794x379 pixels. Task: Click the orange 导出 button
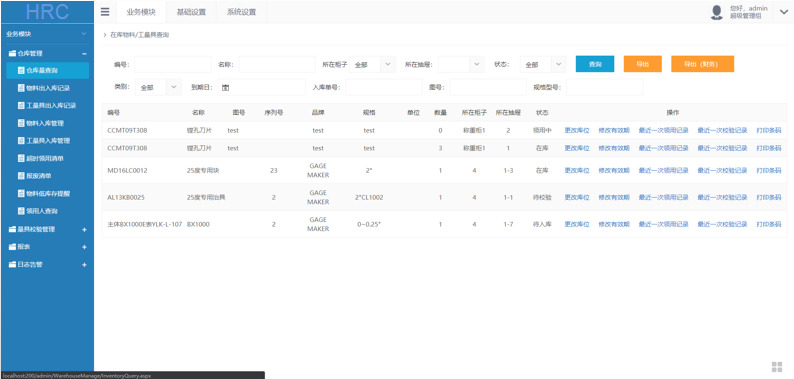(x=643, y=64)
